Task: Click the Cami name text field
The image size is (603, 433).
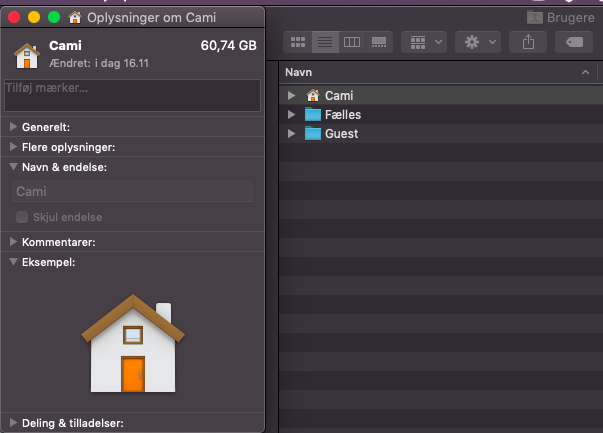Action: click(x=132, y=192)
